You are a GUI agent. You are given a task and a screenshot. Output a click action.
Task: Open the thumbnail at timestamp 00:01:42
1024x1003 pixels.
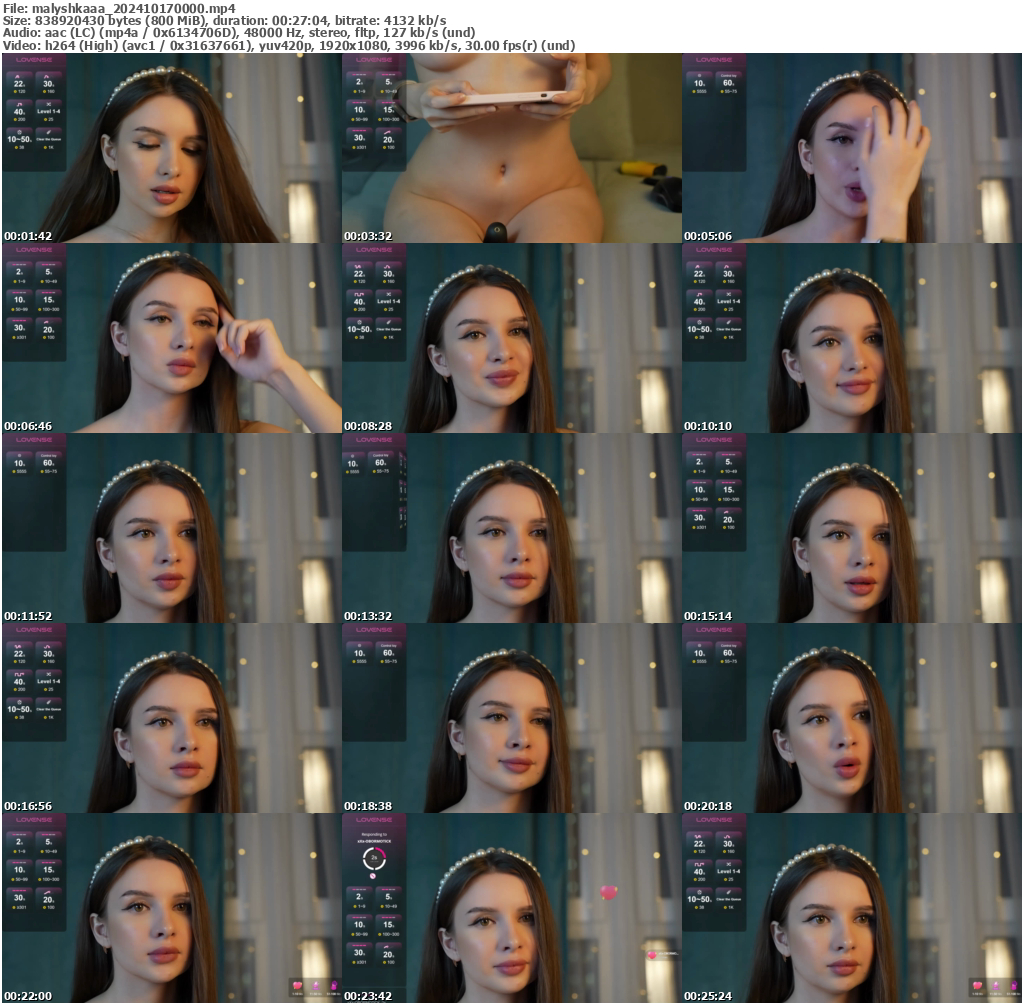click(171, 148)
